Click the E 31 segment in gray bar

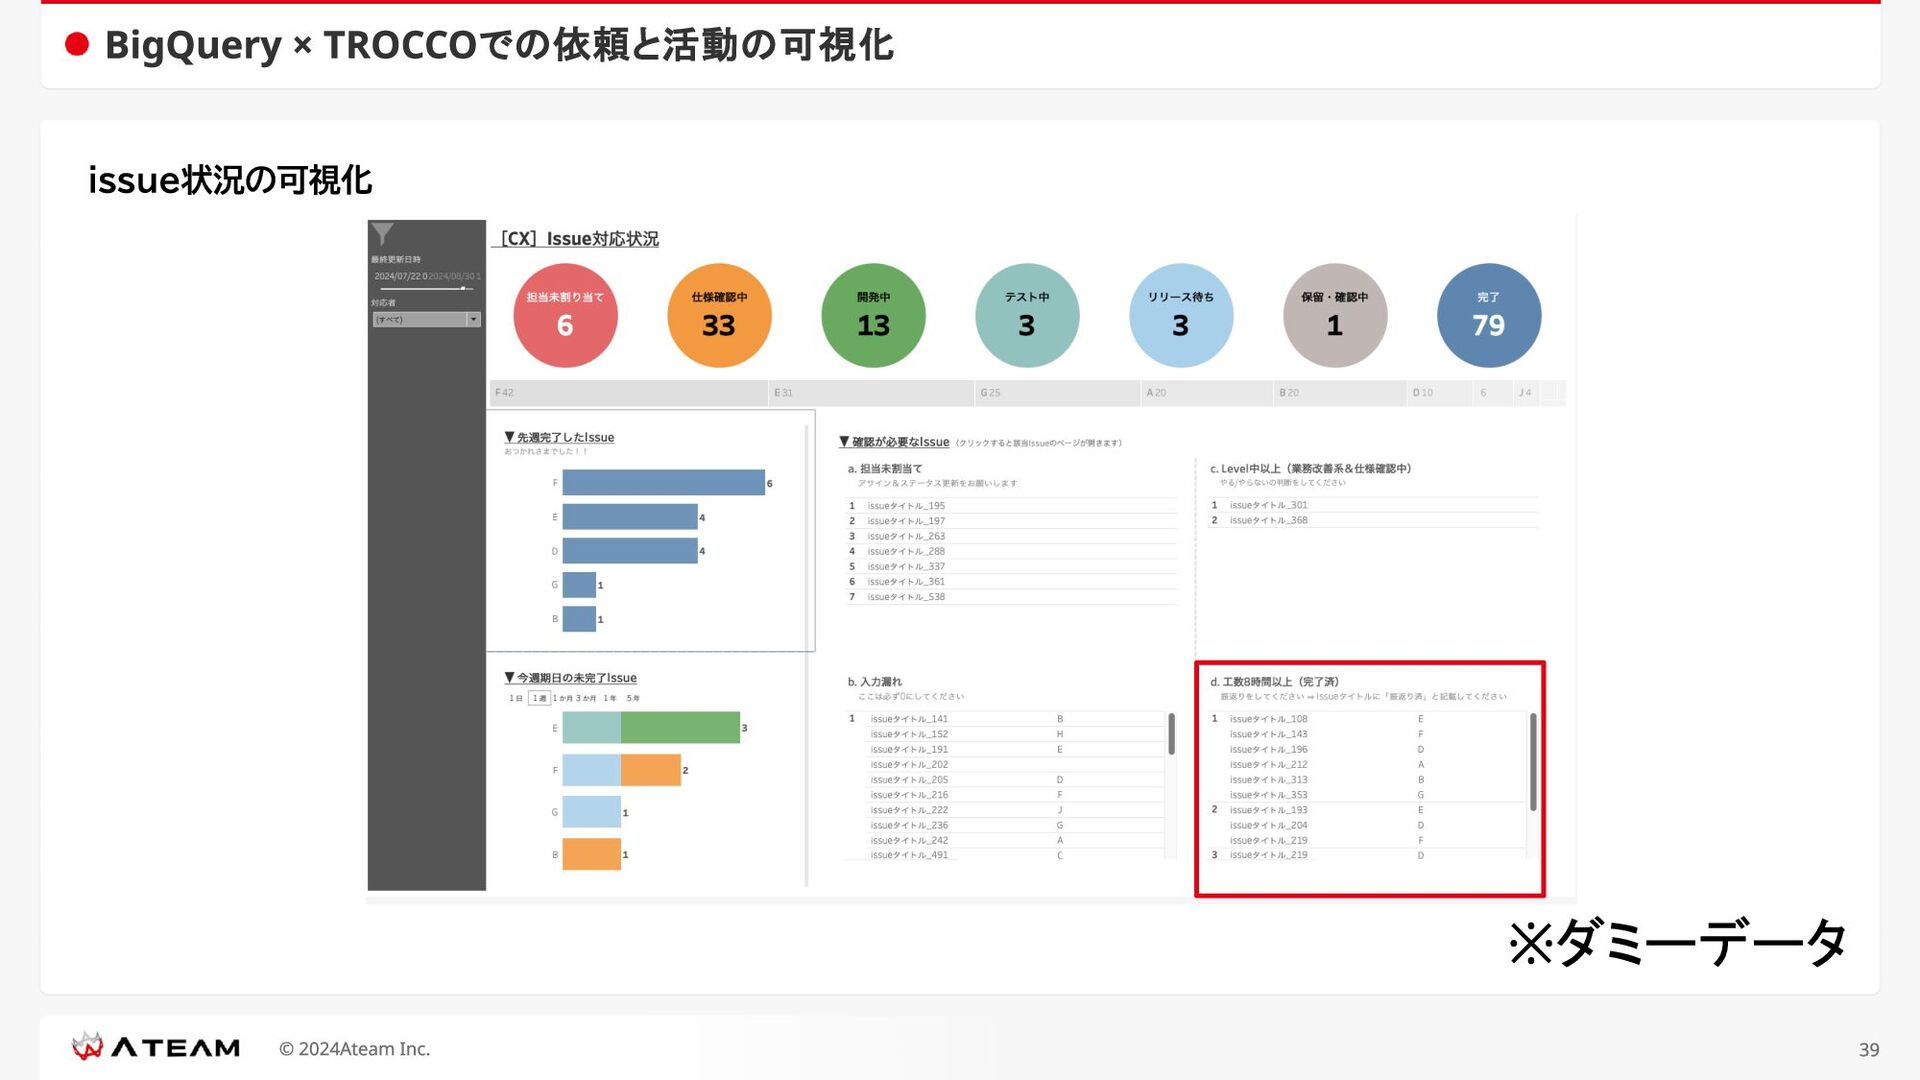point(872,393)
